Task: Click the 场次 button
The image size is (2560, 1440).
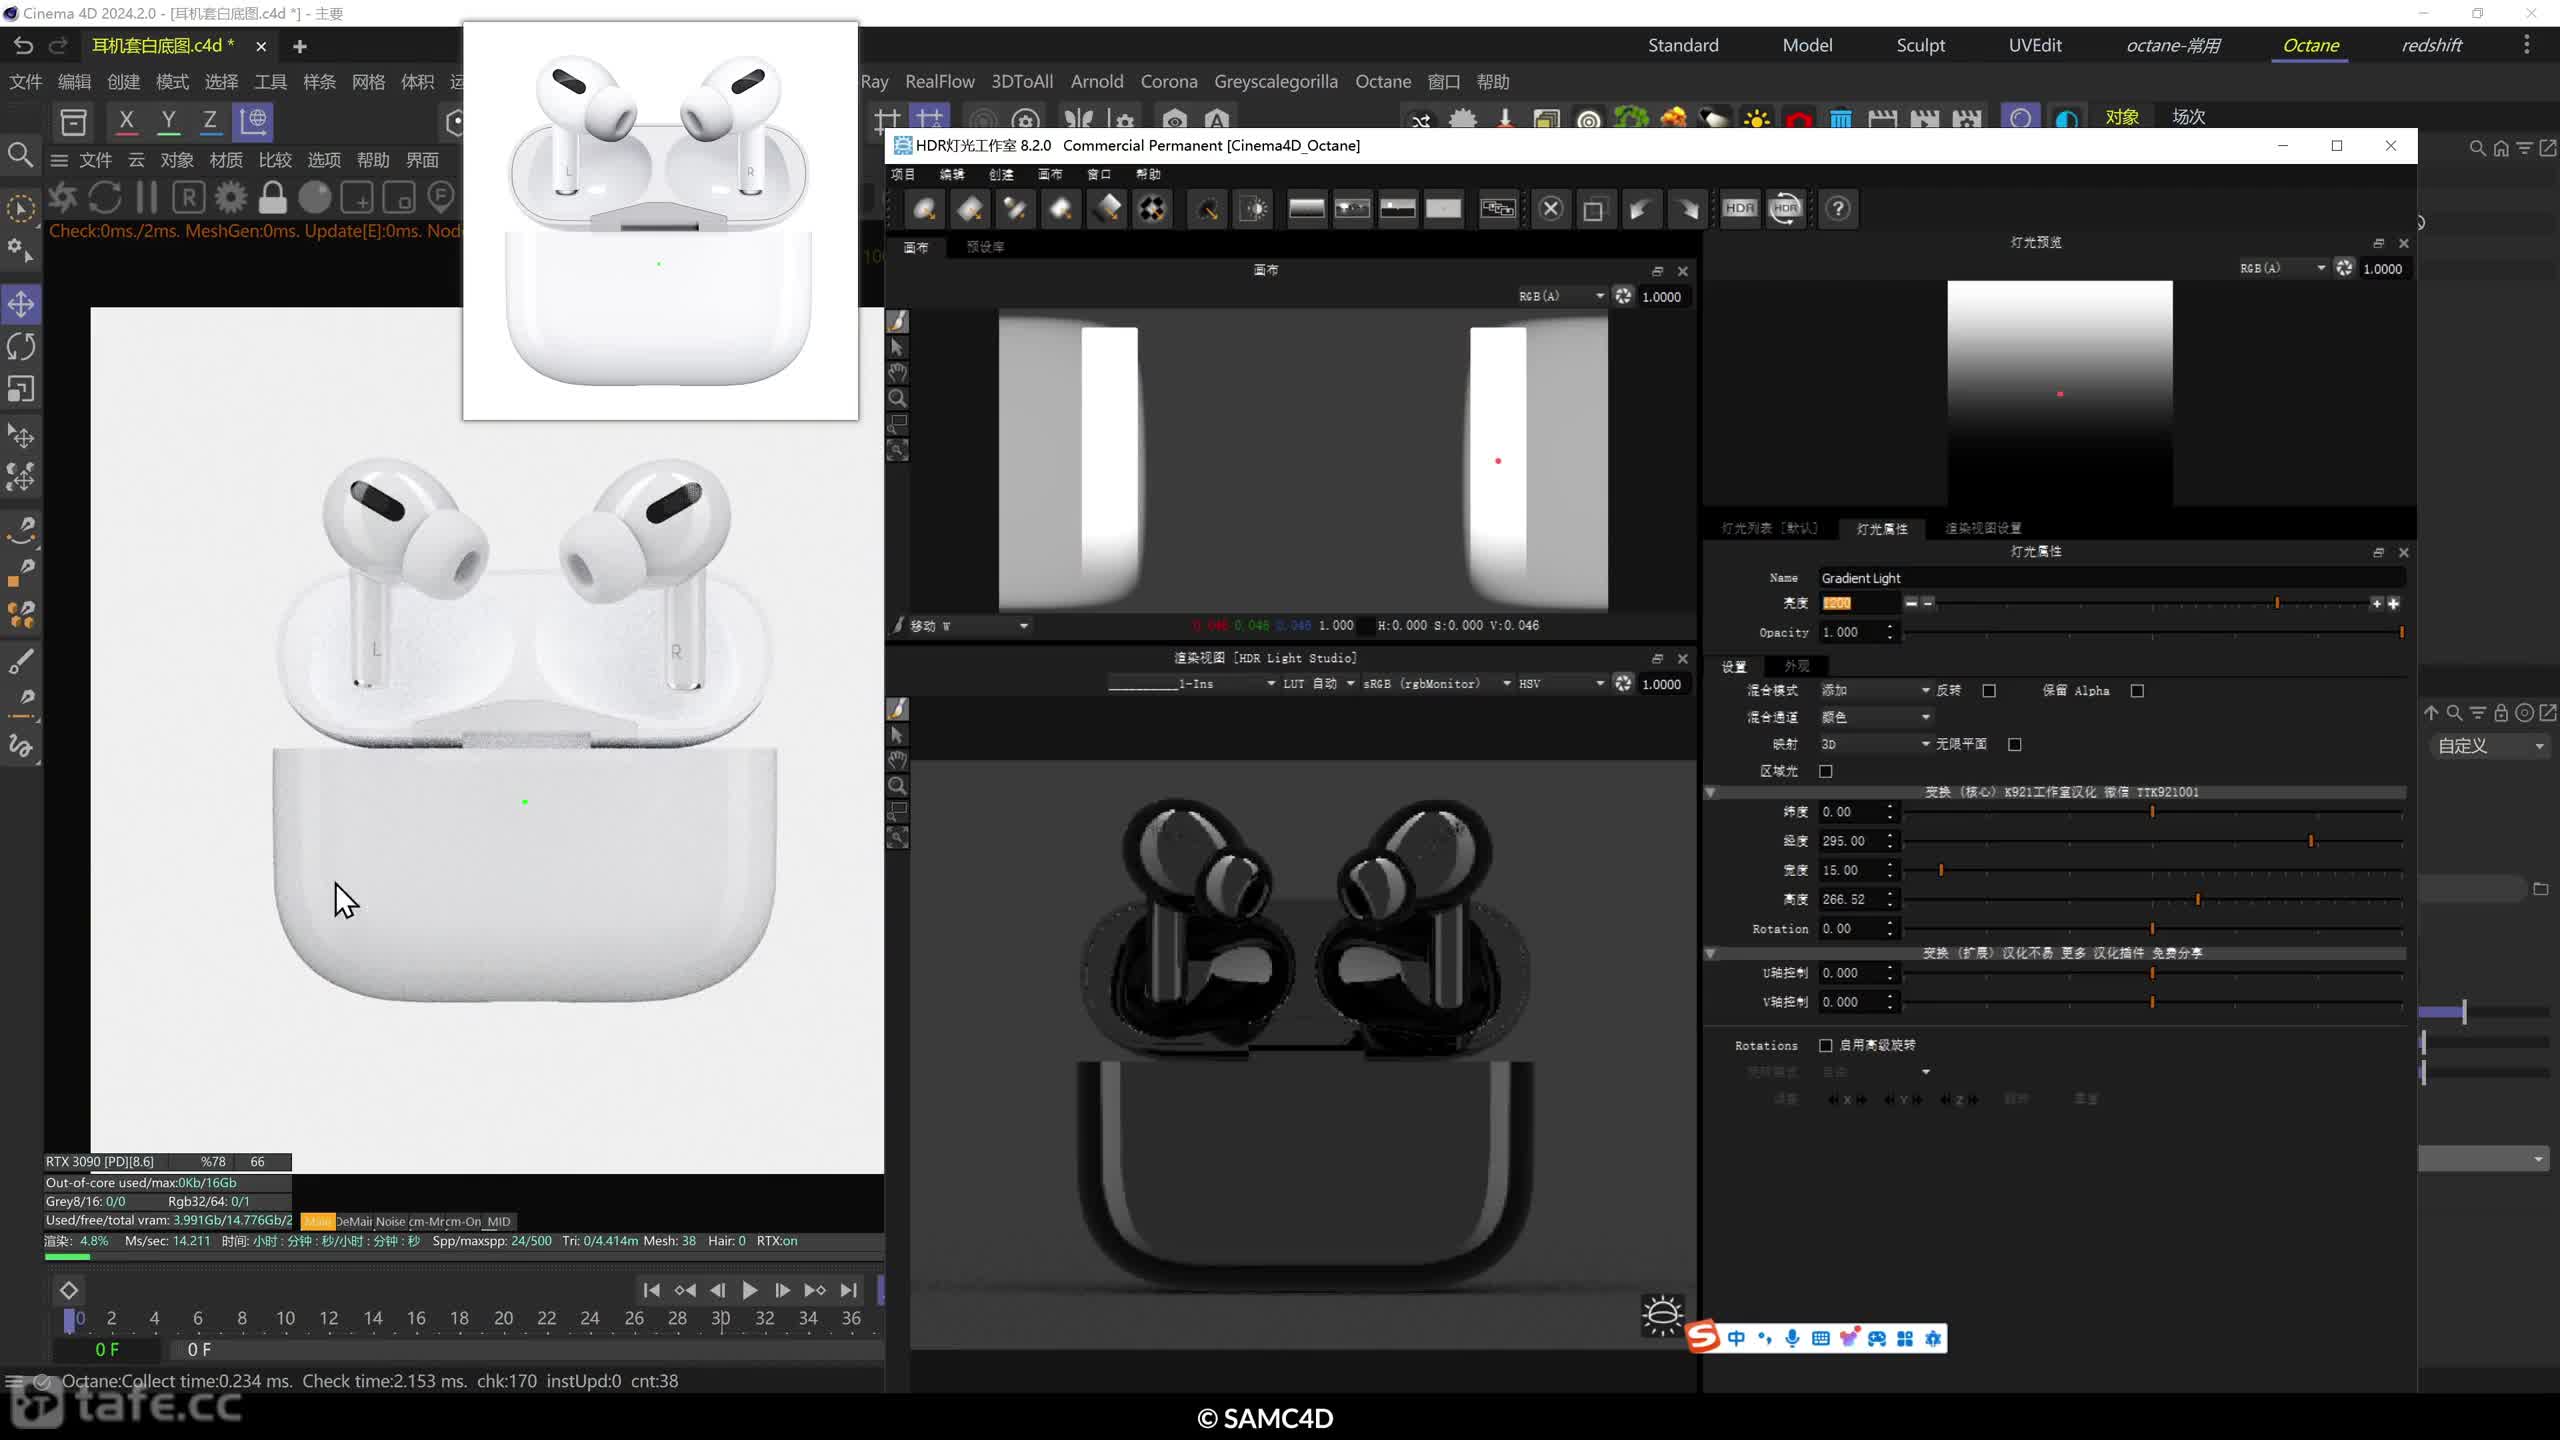Action: click(2189, 117)
